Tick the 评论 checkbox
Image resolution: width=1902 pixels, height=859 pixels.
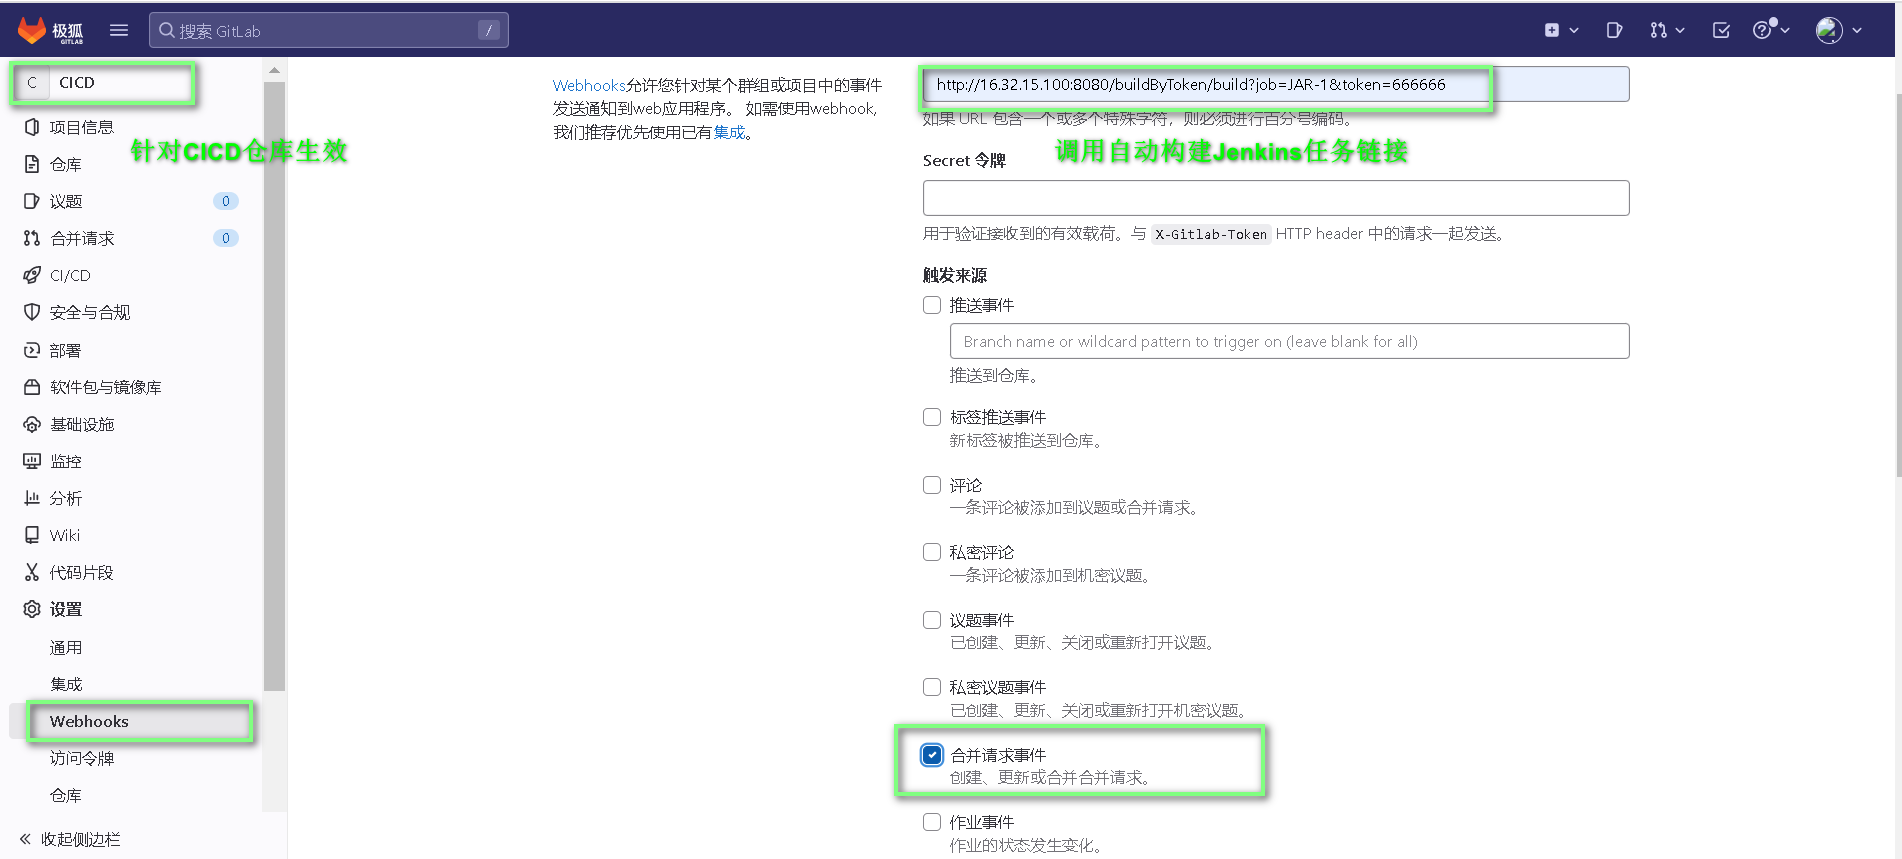[932, 485]
